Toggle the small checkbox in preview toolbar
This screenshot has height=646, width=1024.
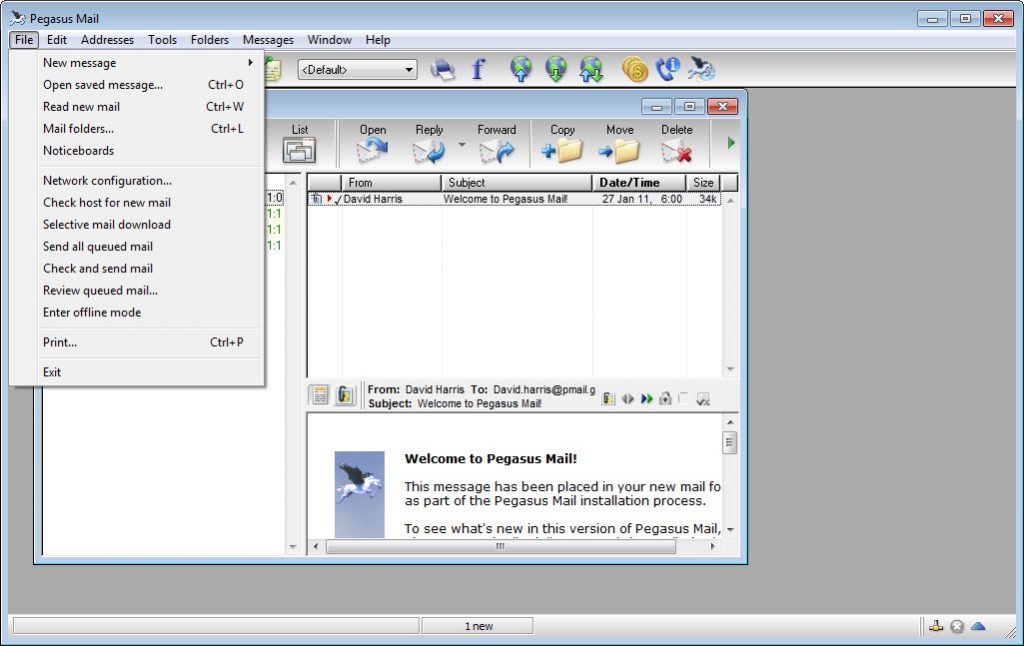click(x=683, y=398)
